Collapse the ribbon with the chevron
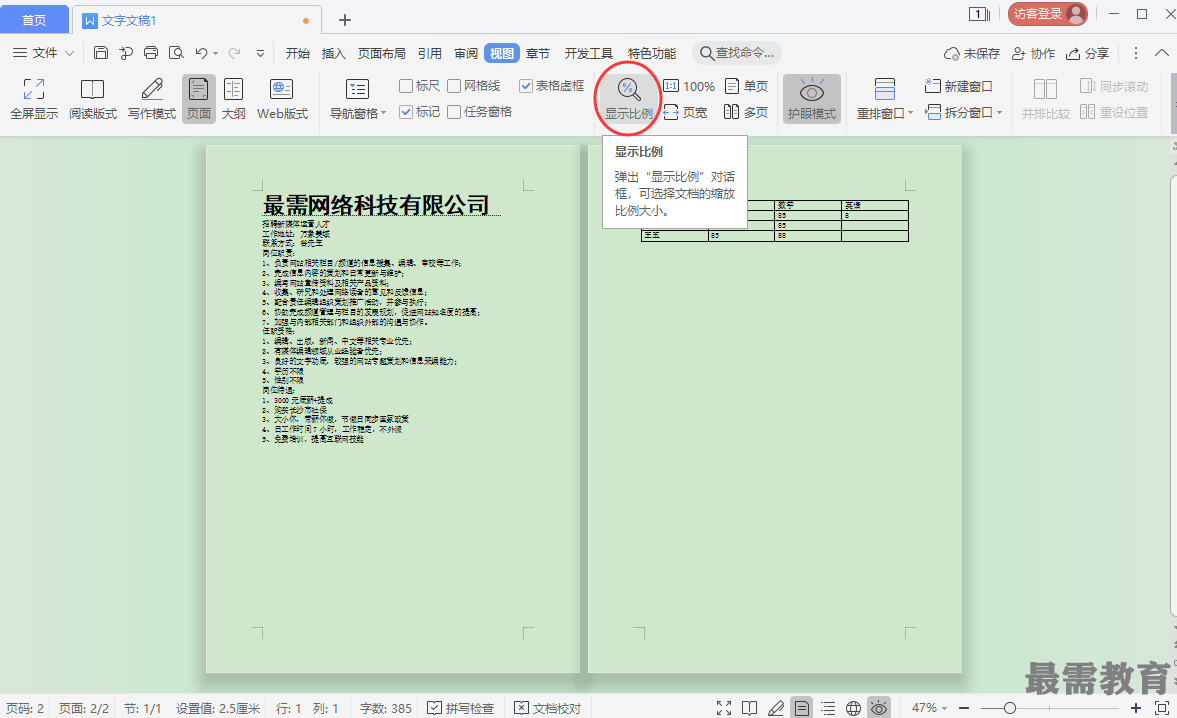1177x718 pixels. tap(1161, 53)
